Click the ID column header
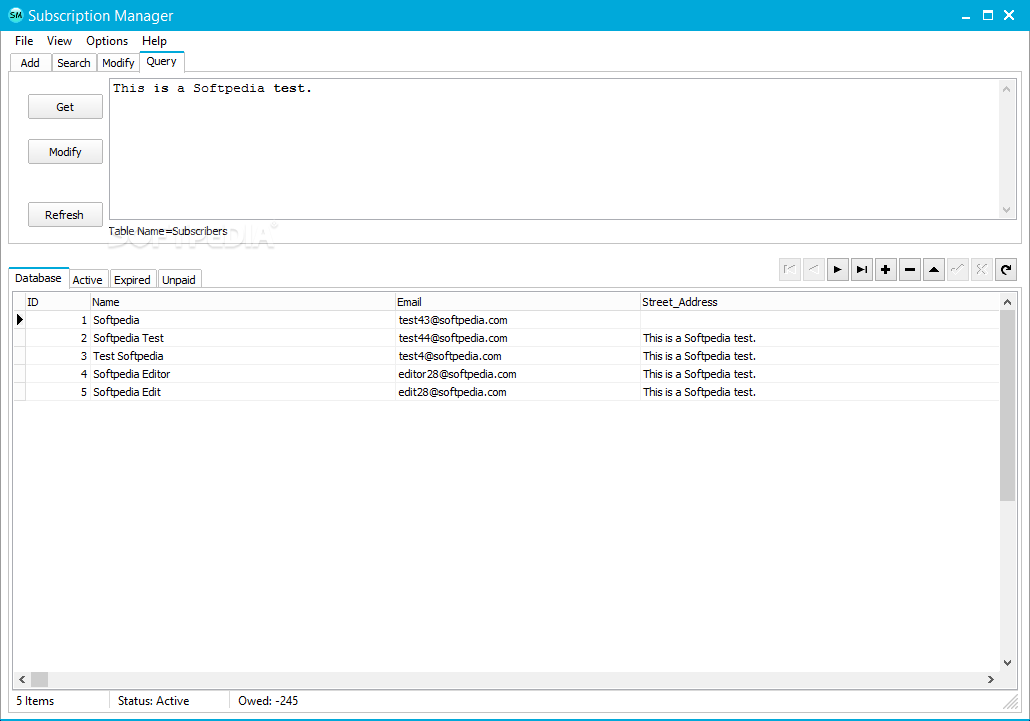 [58, 302]
